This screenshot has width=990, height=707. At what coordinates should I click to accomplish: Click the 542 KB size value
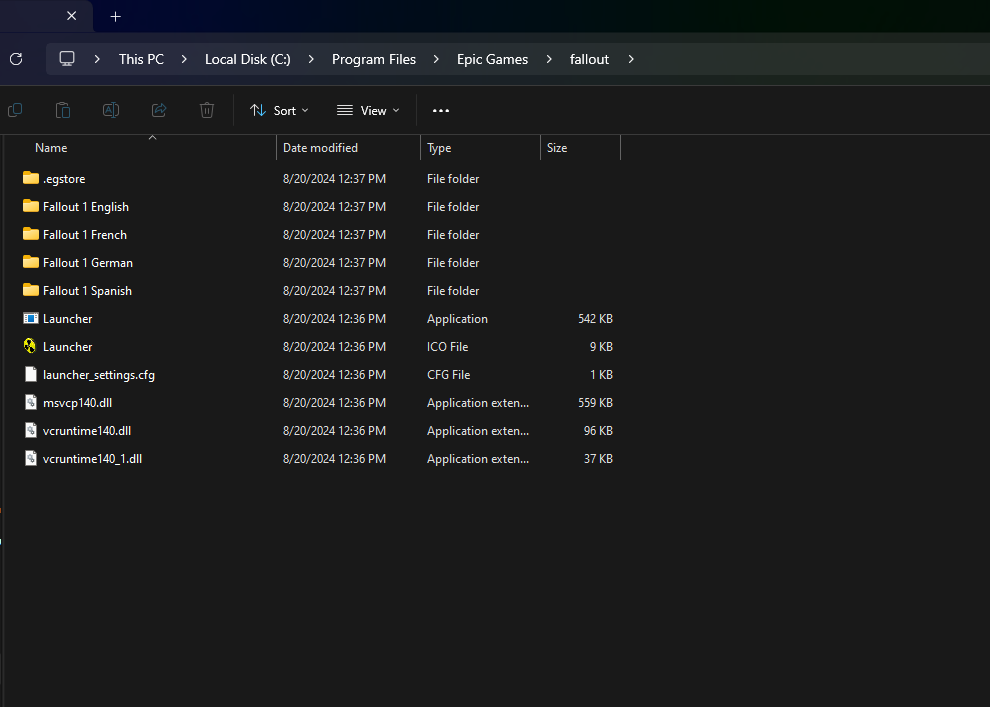click(595, 319)
